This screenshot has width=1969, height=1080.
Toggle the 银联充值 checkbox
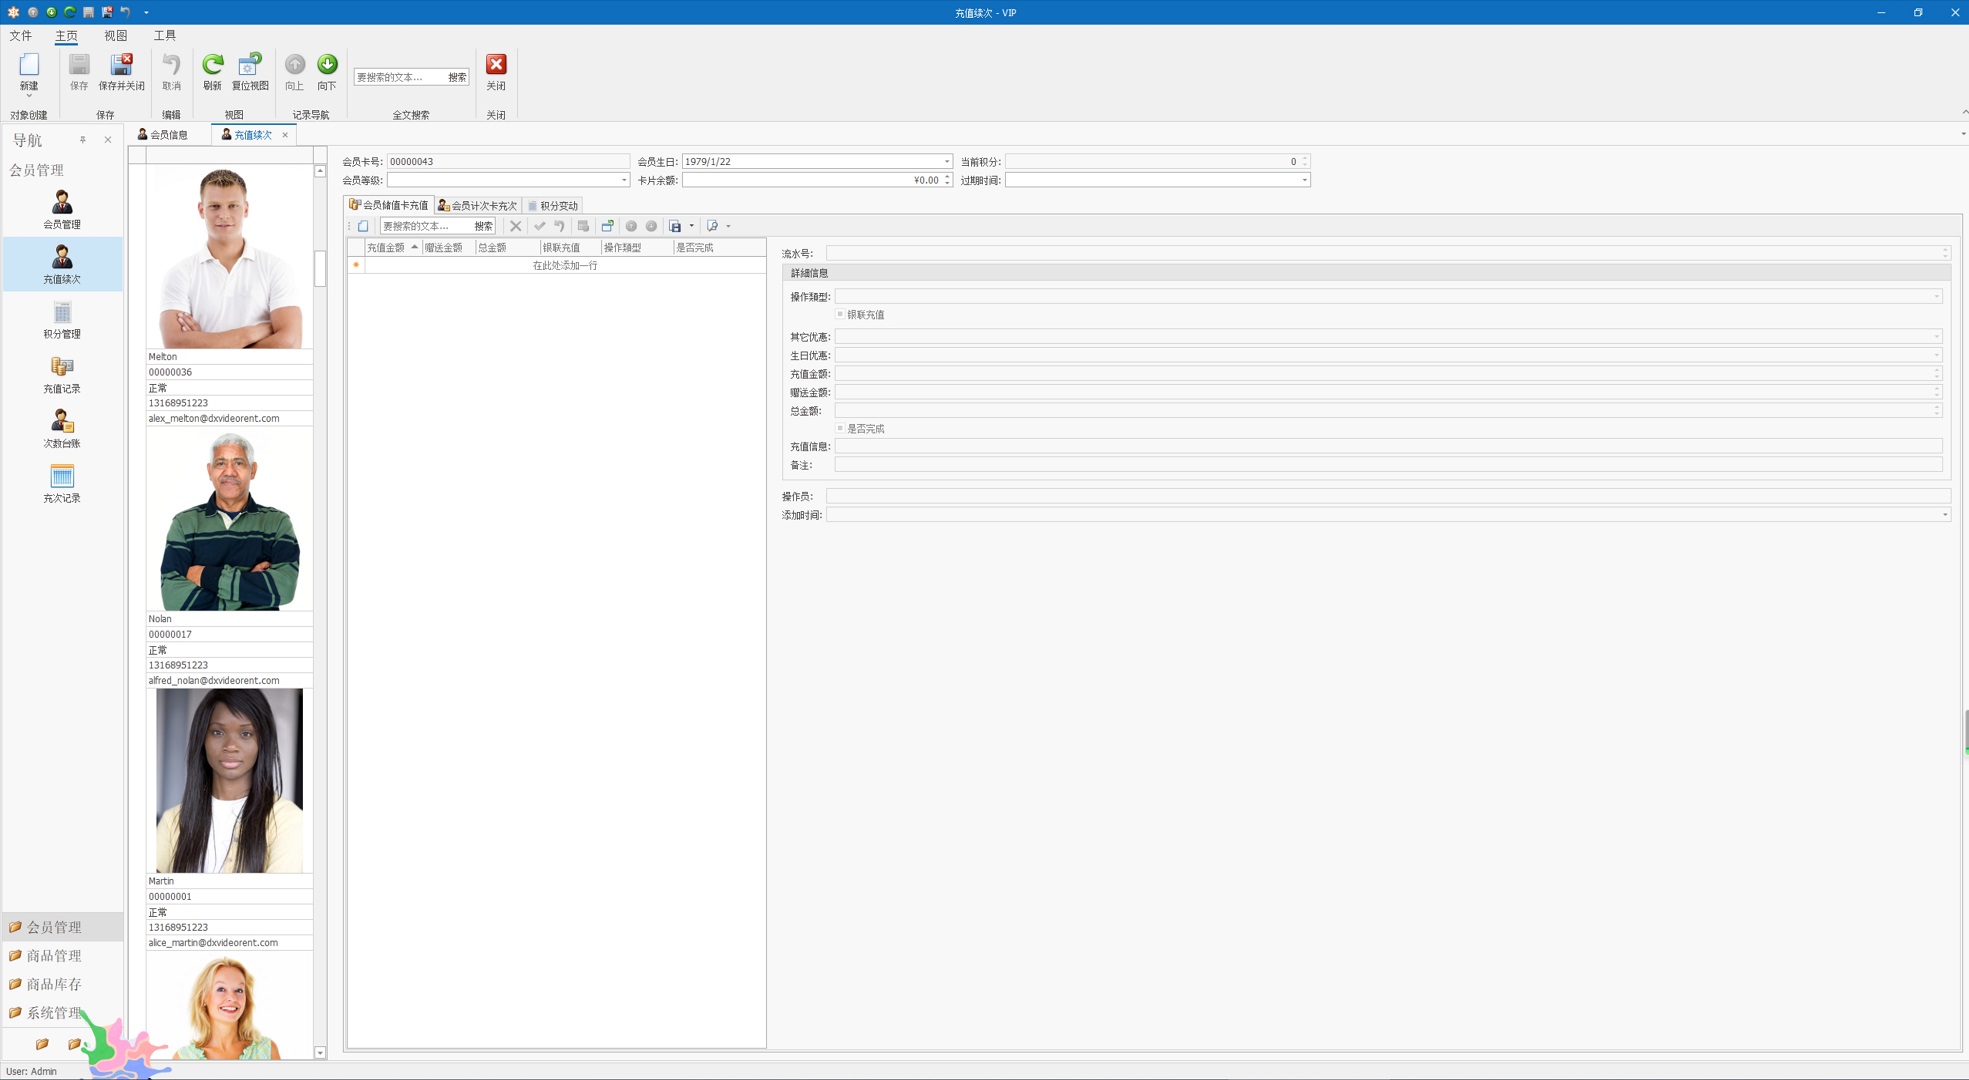click(x=838, y=314)
